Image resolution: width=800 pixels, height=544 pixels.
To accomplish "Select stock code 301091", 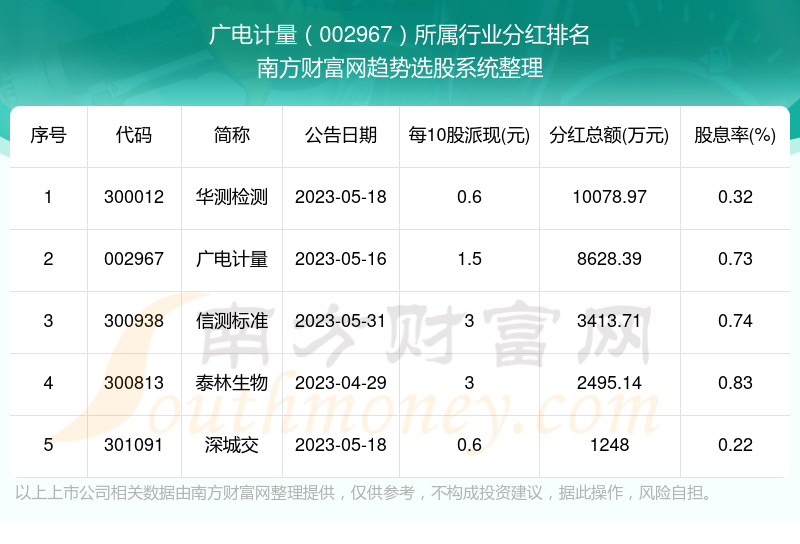I will [x=133, y=445].
